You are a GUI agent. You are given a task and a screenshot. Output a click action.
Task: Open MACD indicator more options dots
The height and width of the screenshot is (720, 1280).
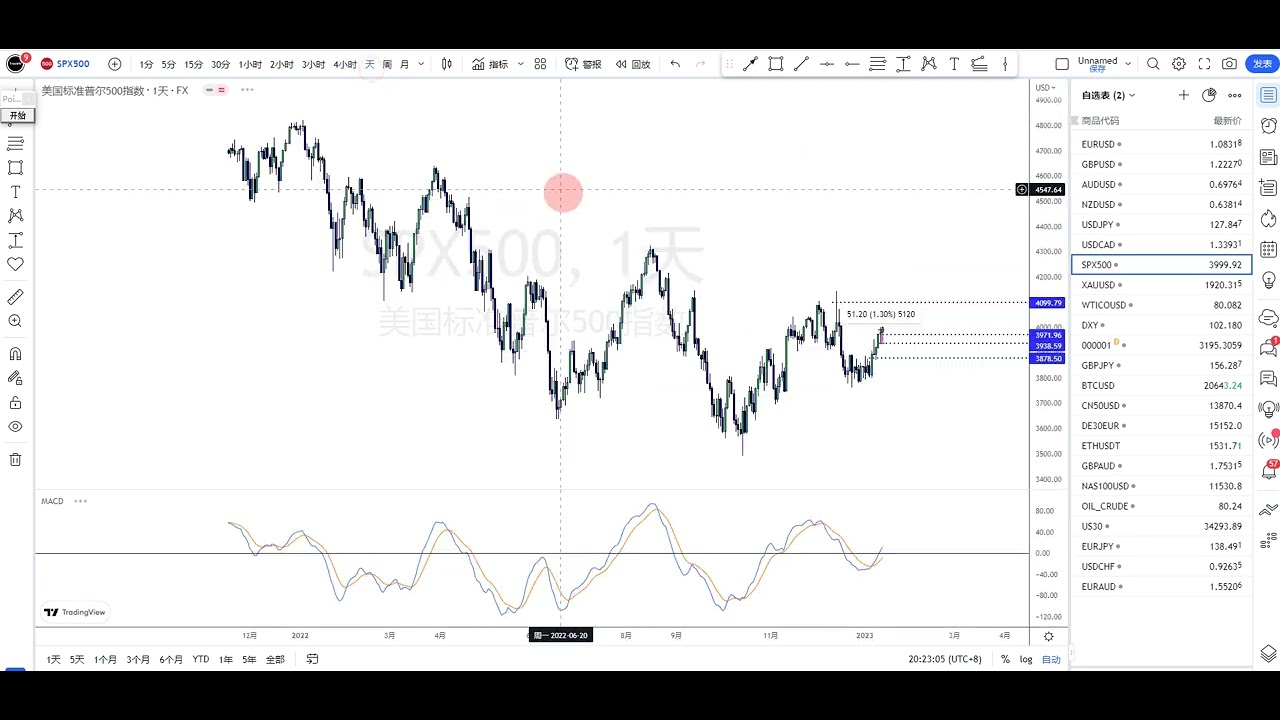[x=80, y=501]
